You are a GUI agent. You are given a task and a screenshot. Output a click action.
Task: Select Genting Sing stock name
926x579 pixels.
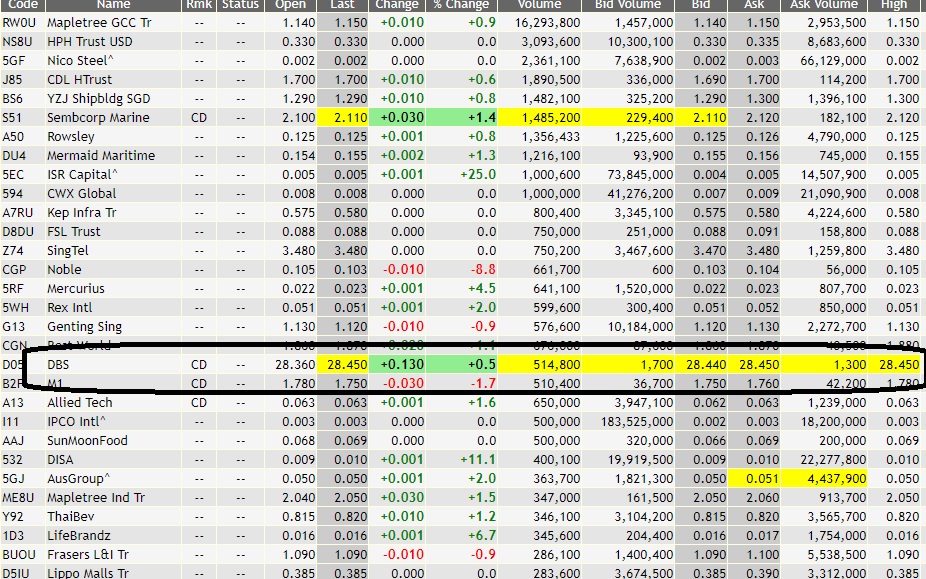84,327
